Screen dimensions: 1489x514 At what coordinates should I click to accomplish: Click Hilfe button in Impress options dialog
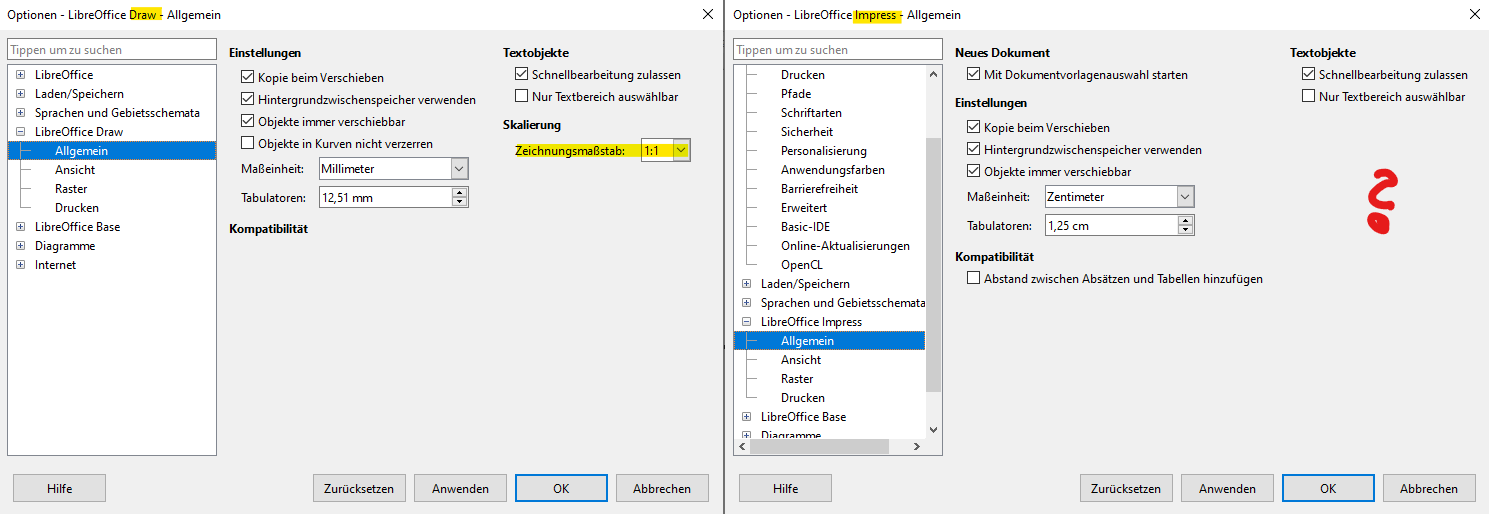coord(785,488)
